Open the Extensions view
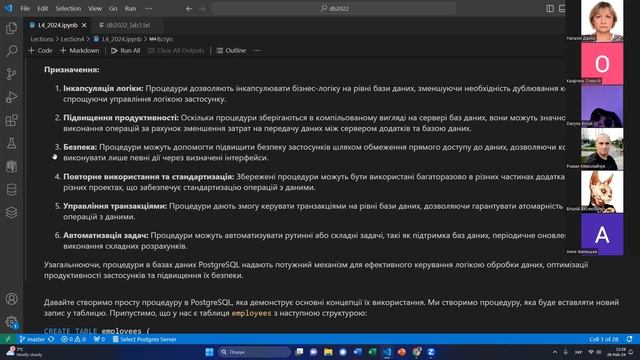 coord(11,120)
